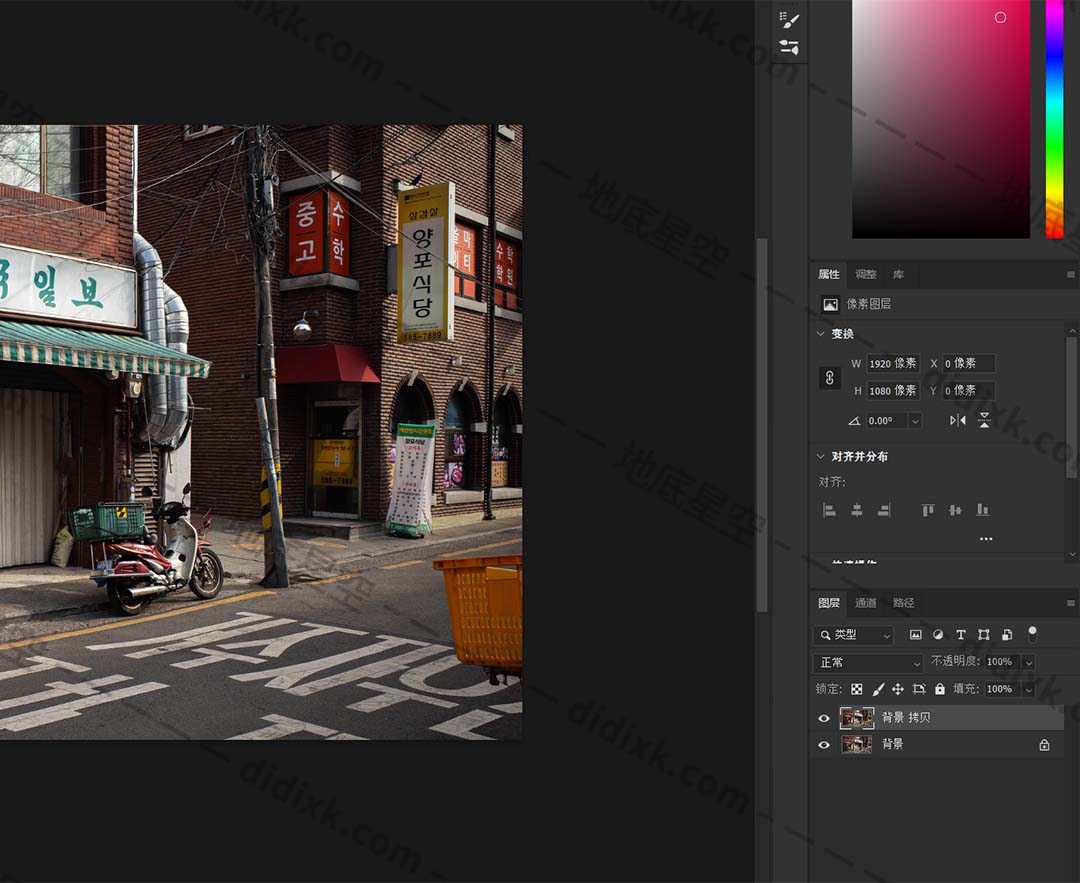Align left edges icon
1080x883 pixels.
(829, 510)
